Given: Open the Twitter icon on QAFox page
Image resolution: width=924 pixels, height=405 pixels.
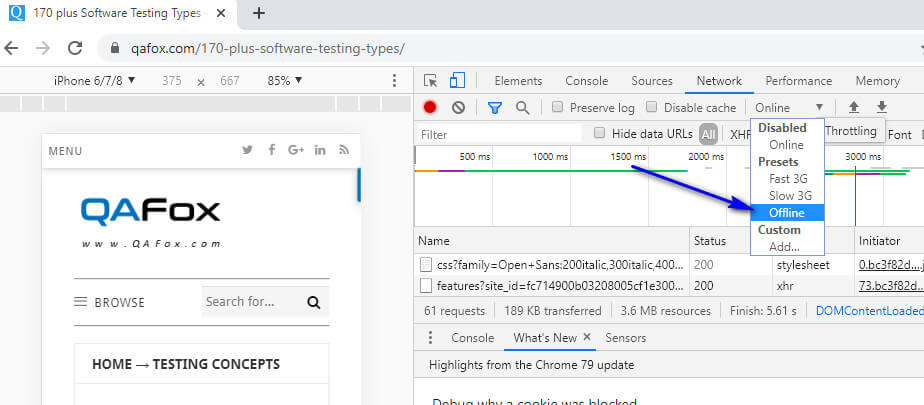Looking at the screenshot, I should tap(248, 150).
